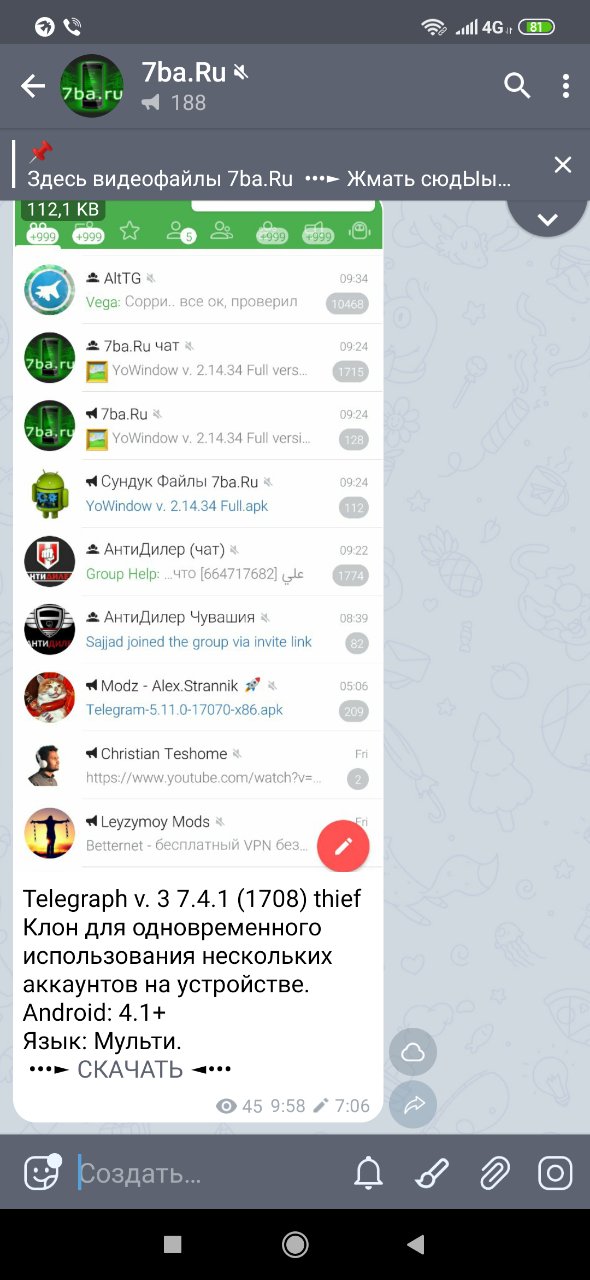
Task: Tap the red pencil compose button in the image
Action: click(x=343, y=846)
